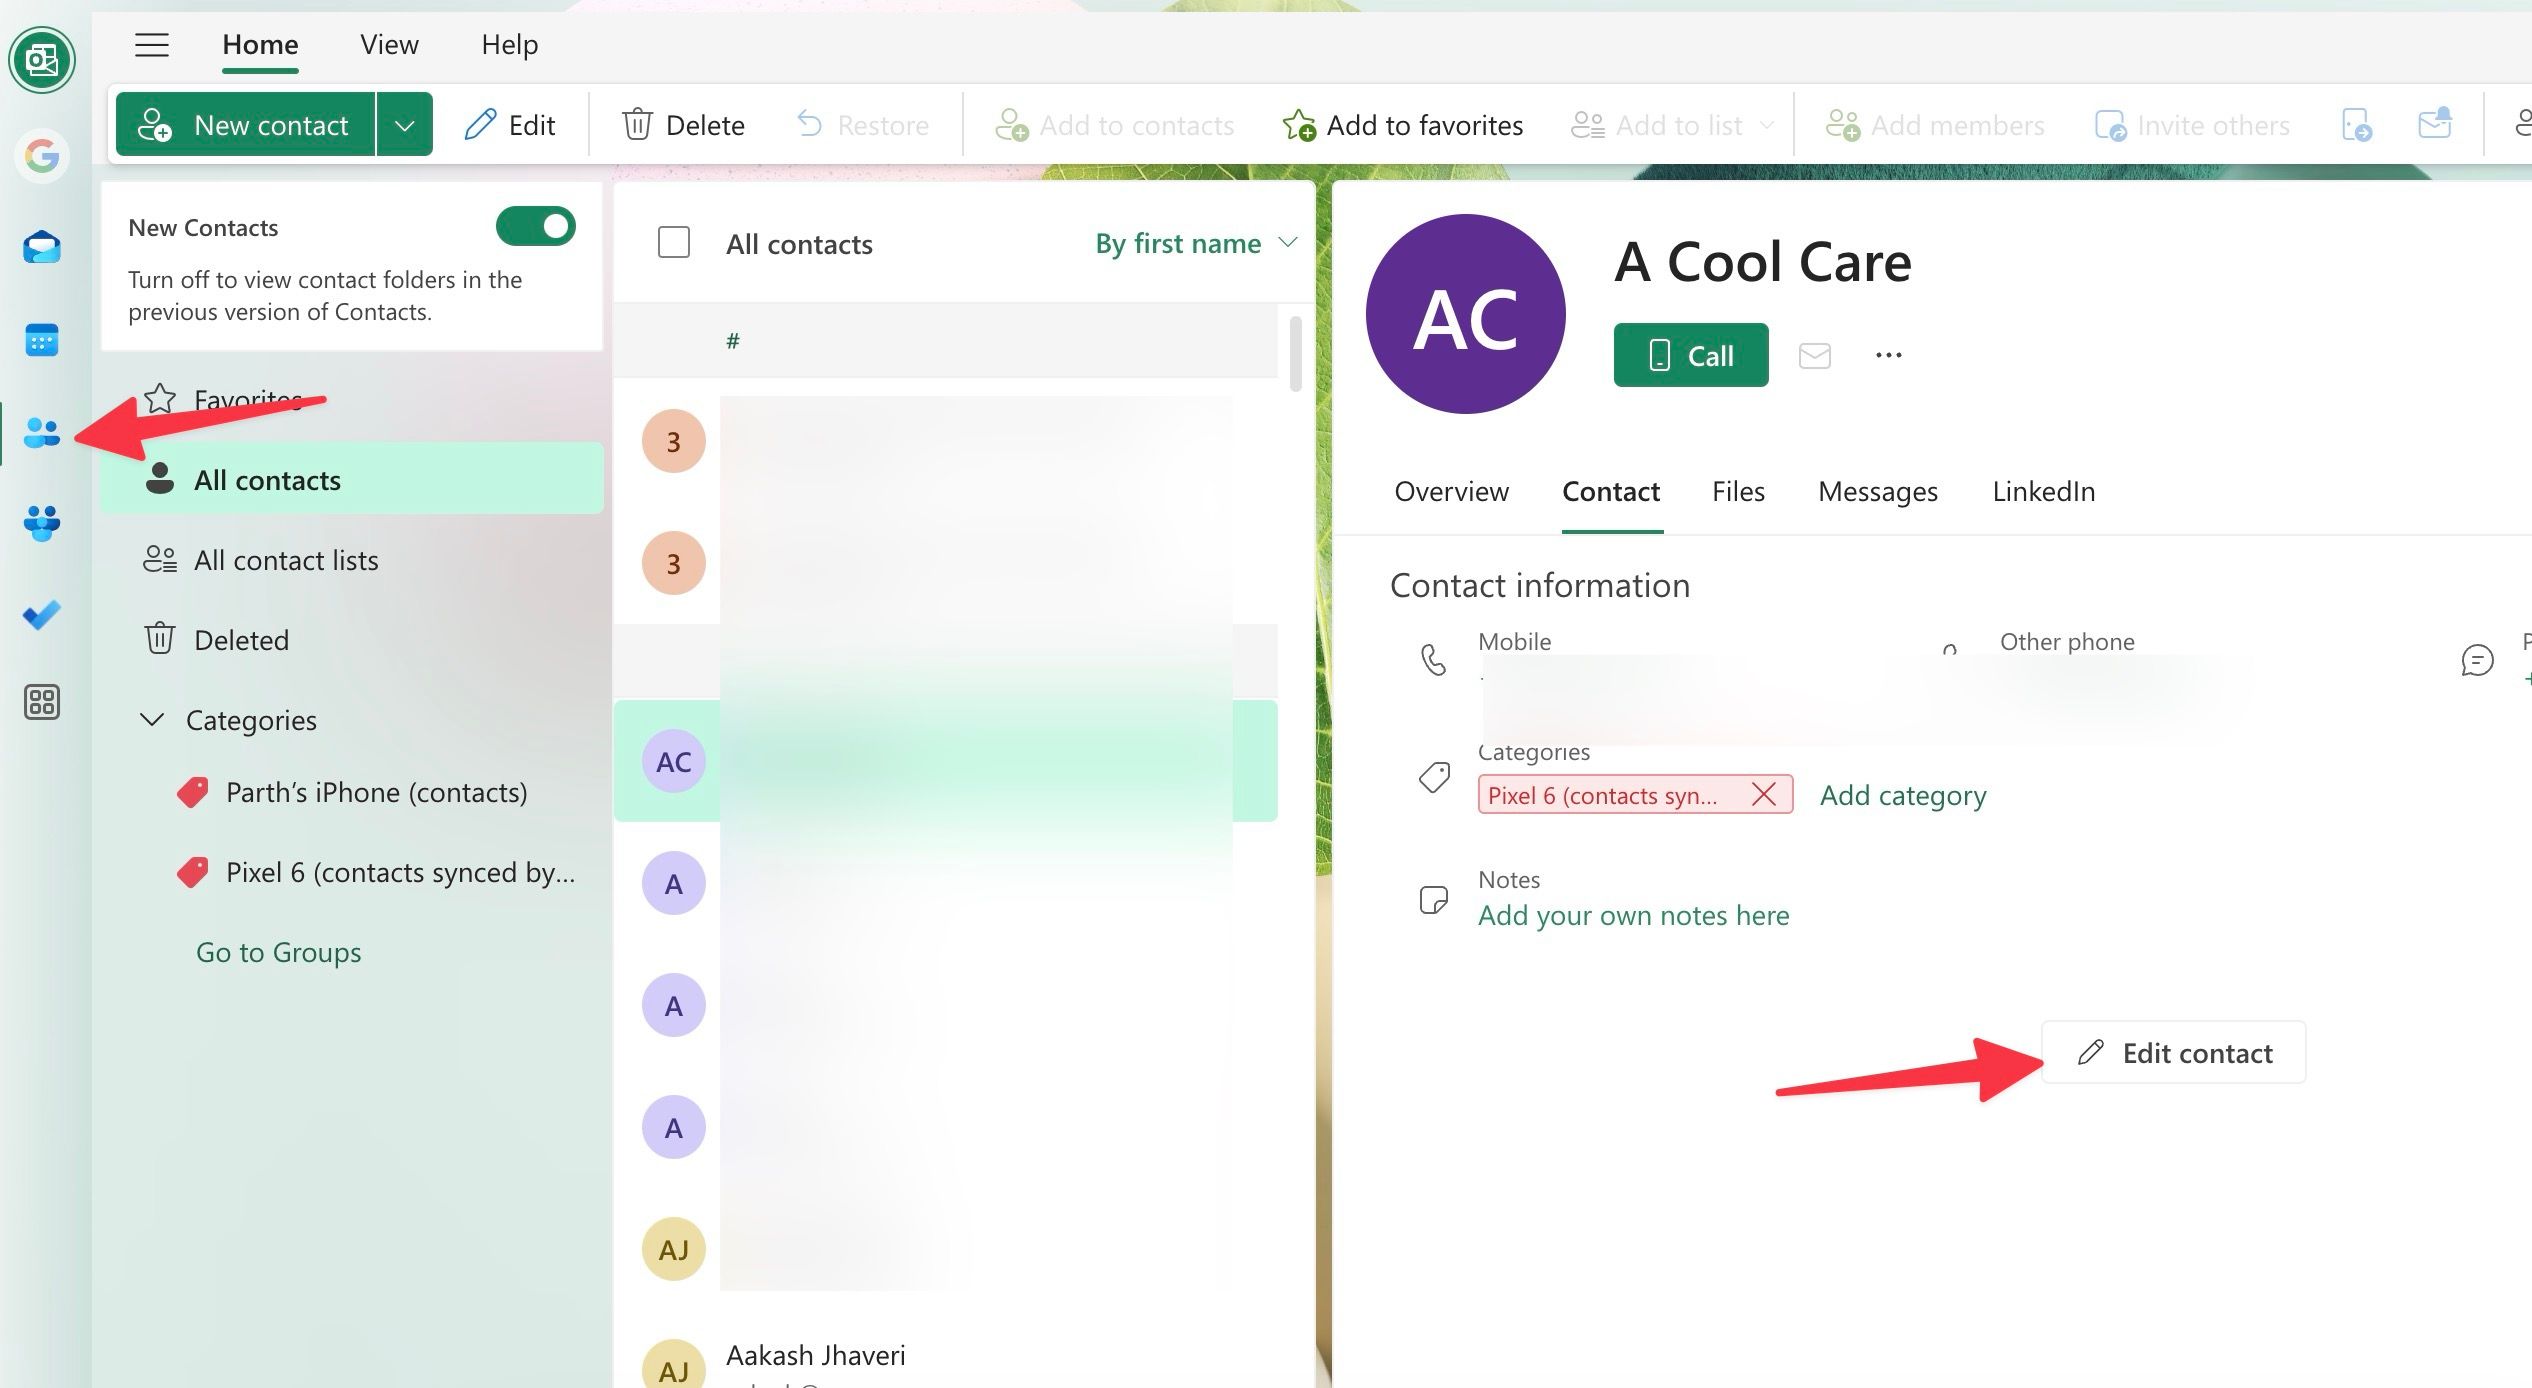Click the email envelope icon beside Call
This screenshot has width=2532, height=1388.
1815,356
